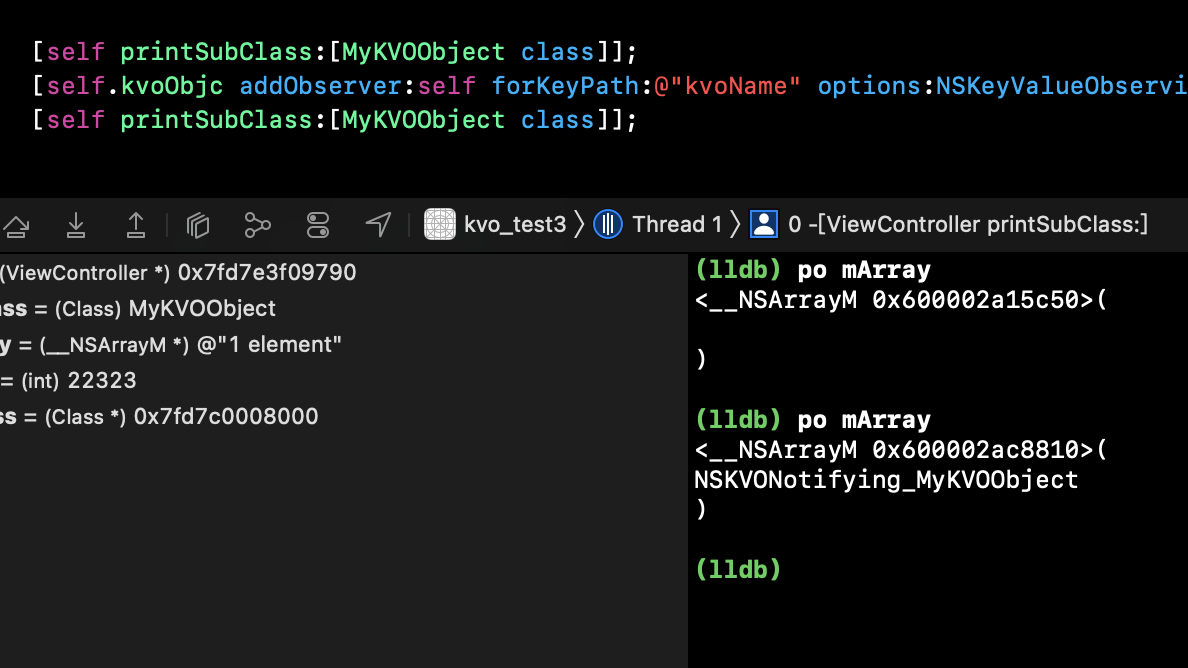Select the ViewController self variable row
This screenshot has width=1188, height=668.
tap(178, 272)
